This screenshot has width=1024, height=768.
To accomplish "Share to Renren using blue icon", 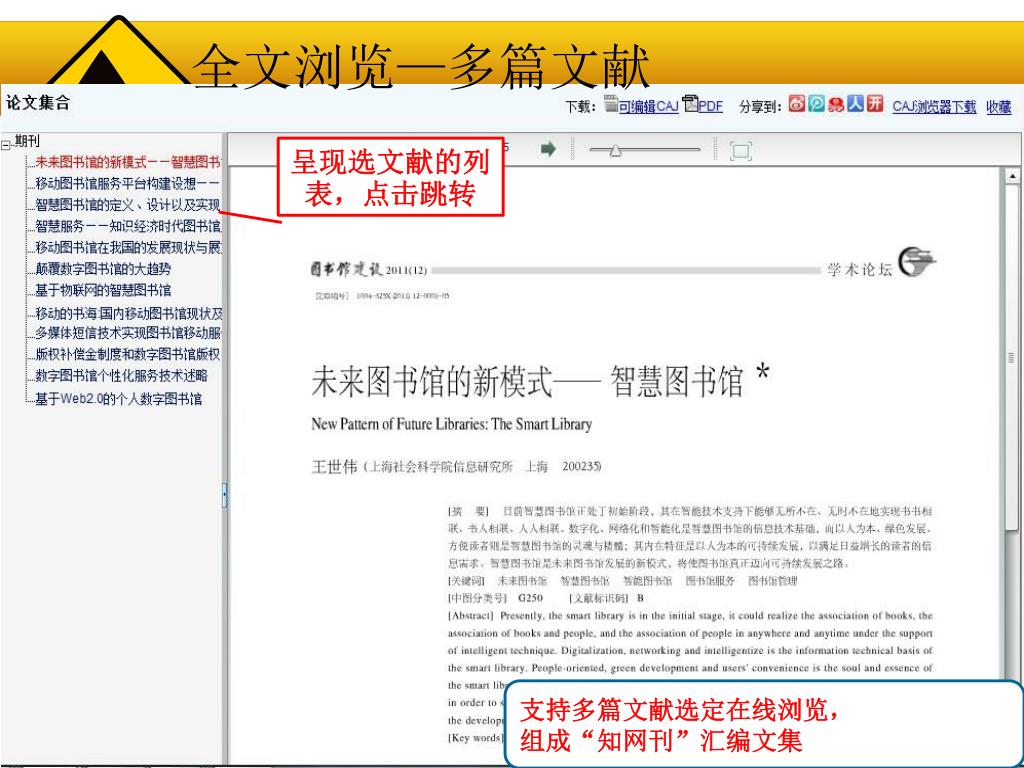I will pyautogui.click(x=851, y=106).
